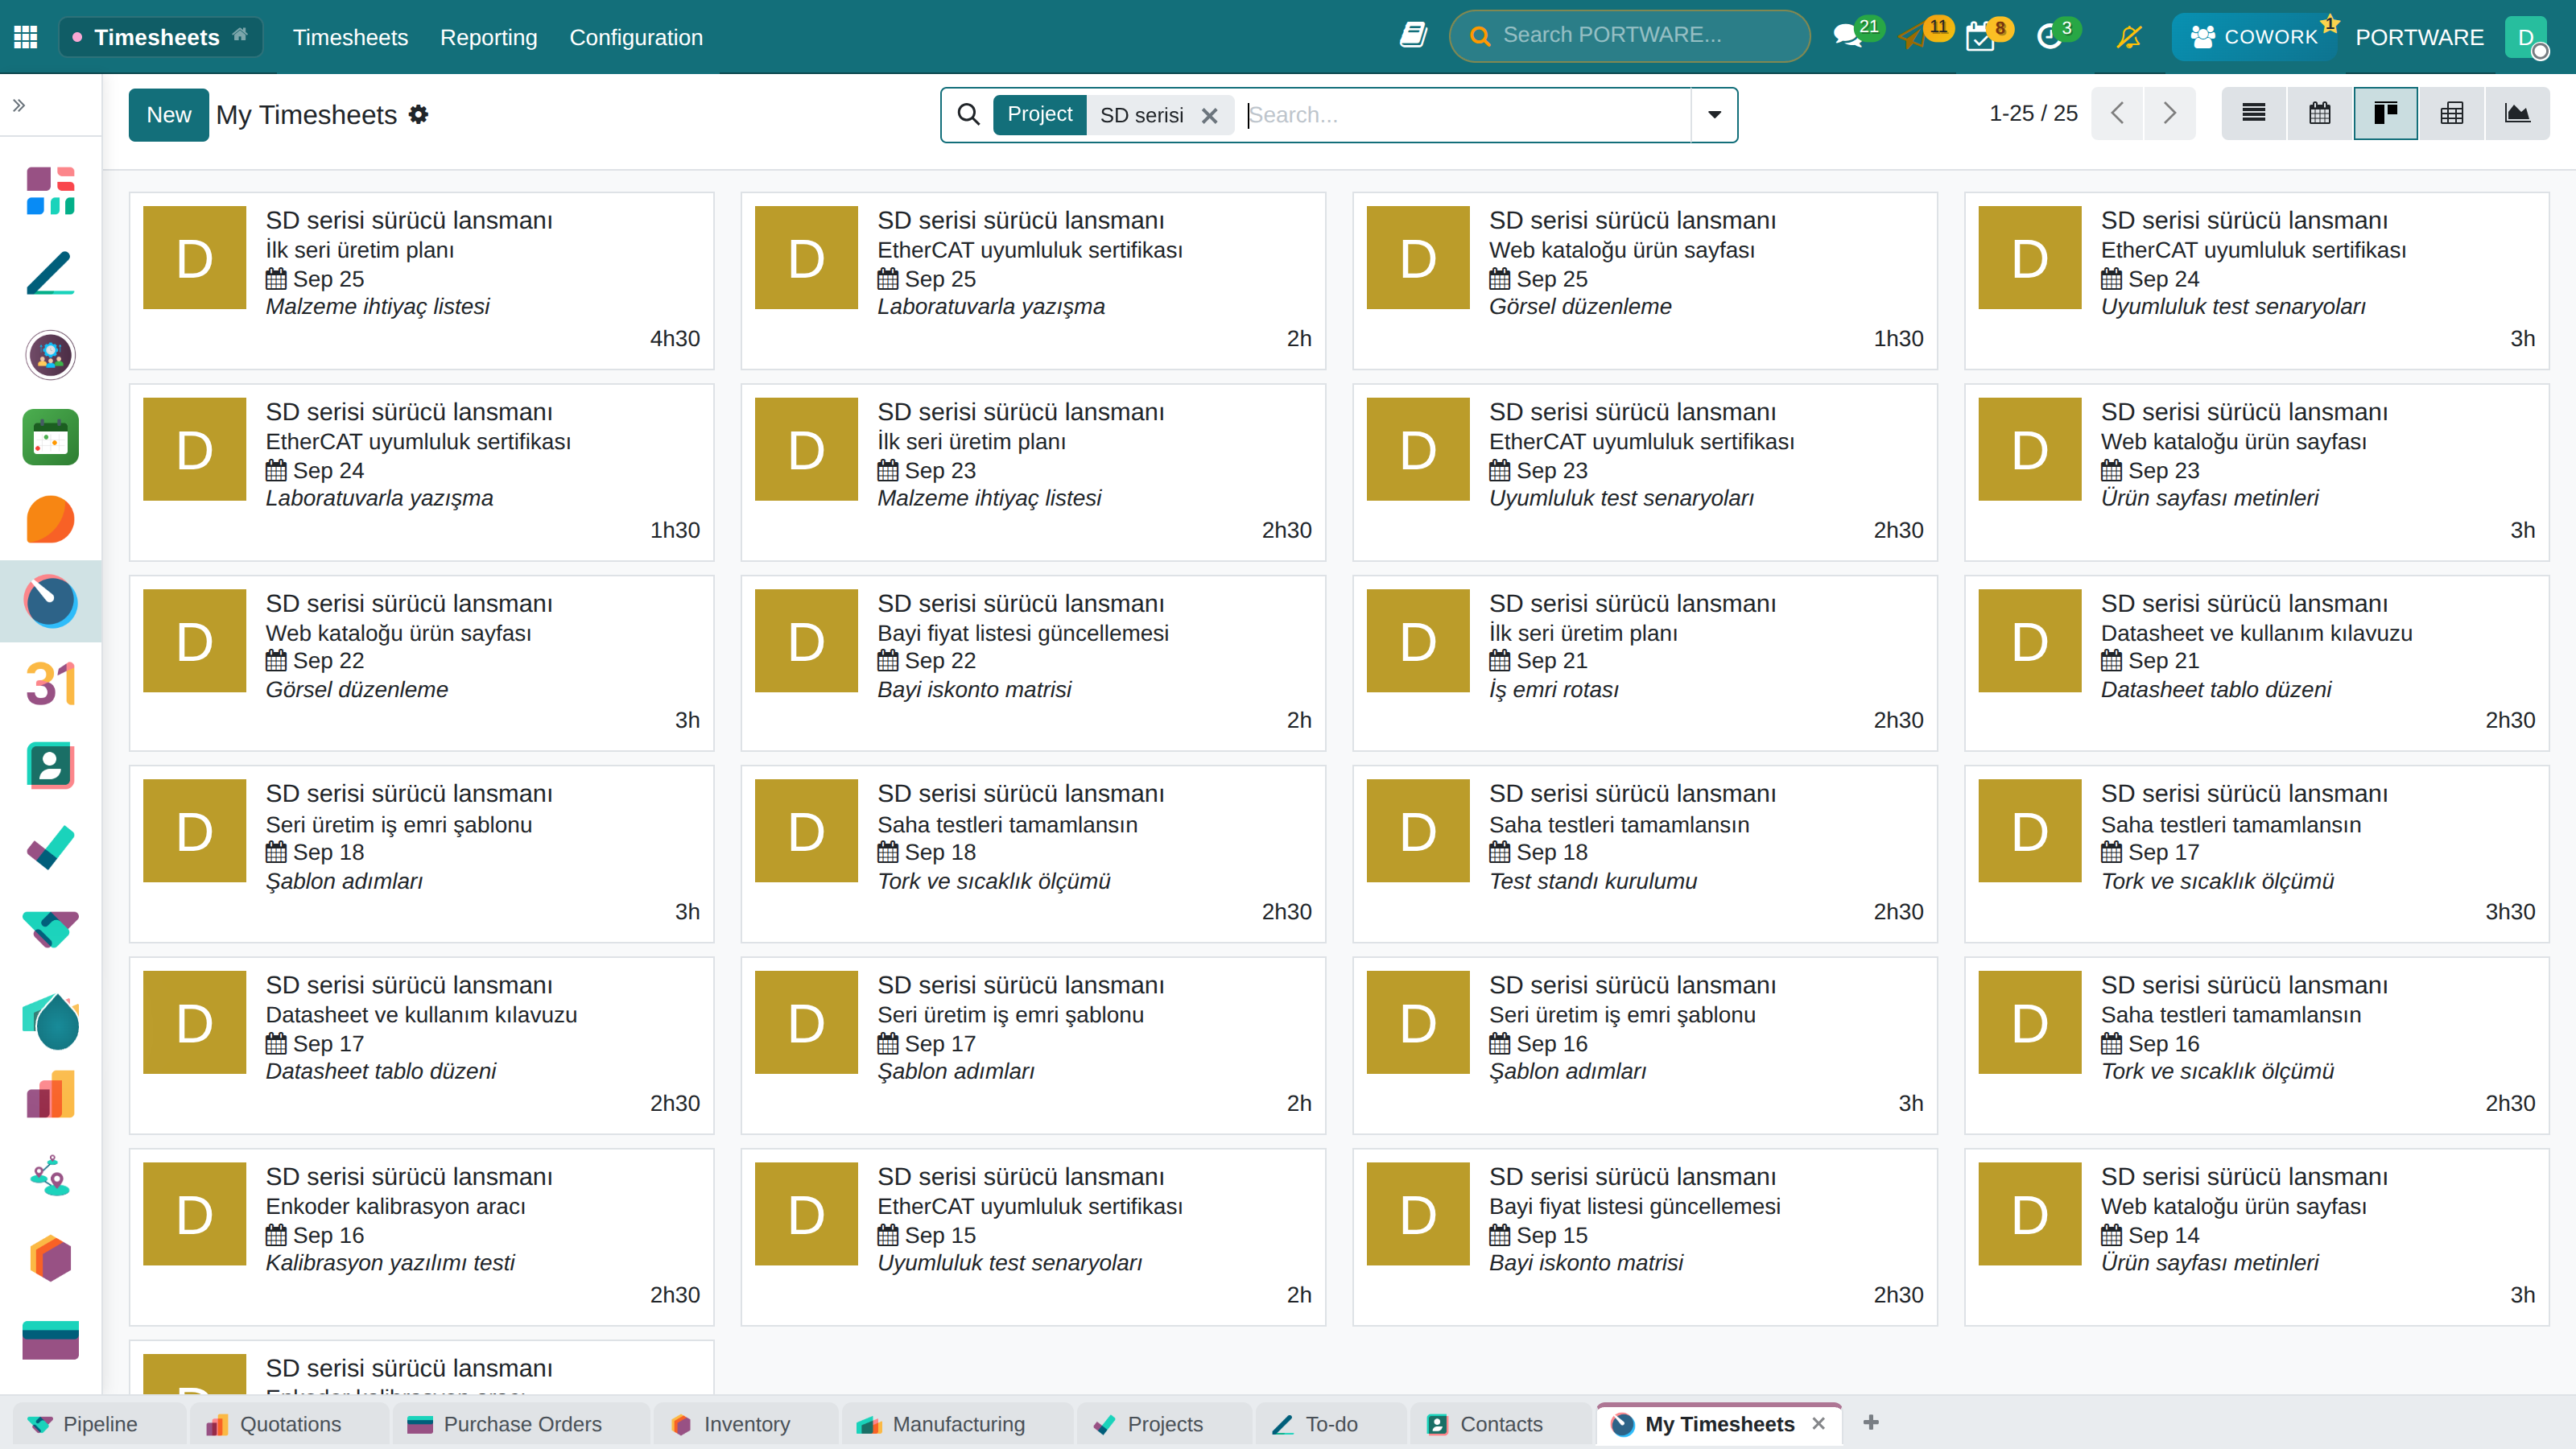Open the Test standı kurulumu card

[1644, 854]
